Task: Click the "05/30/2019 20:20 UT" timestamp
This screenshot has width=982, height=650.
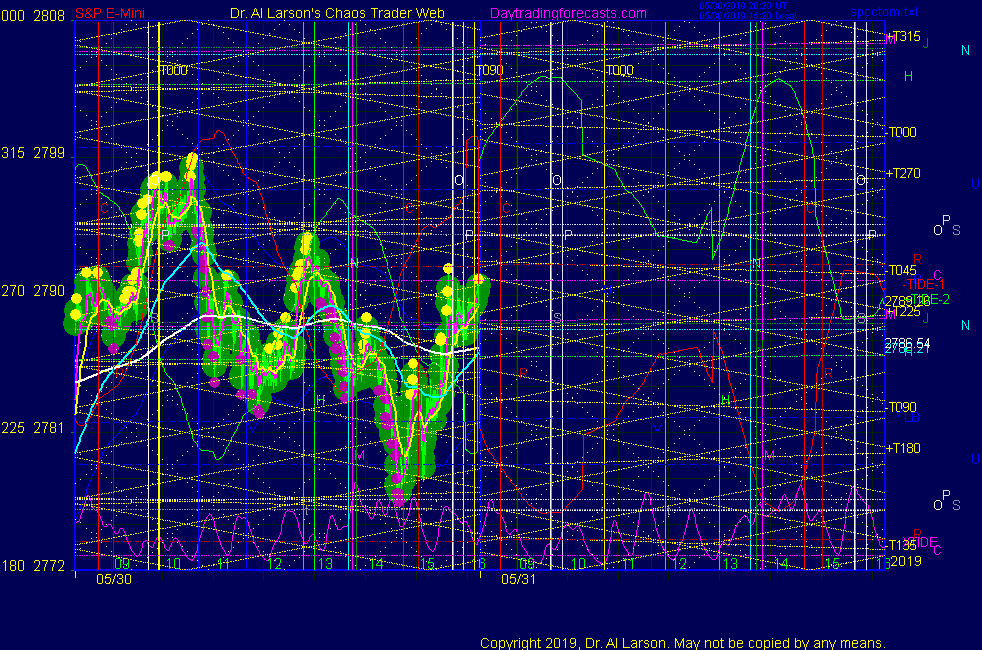Action: coord(743,6)
